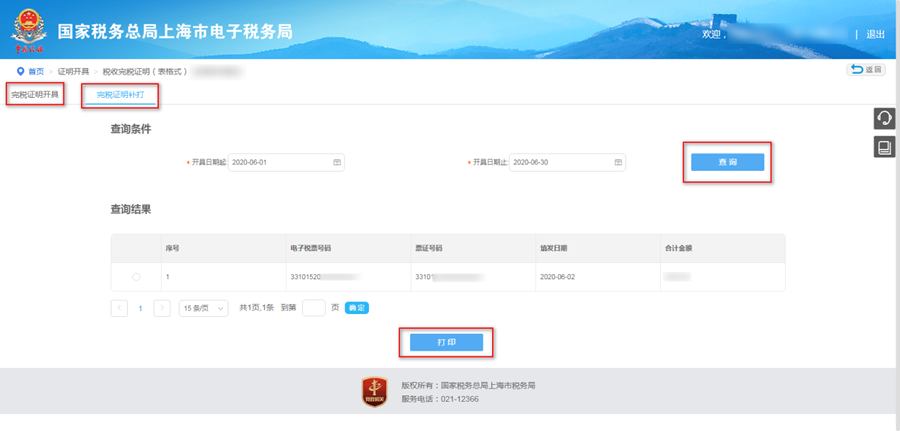Click the 首页 breadcrumb link
Viewport: 900px width, 431px height.
[x=36, y=72]
